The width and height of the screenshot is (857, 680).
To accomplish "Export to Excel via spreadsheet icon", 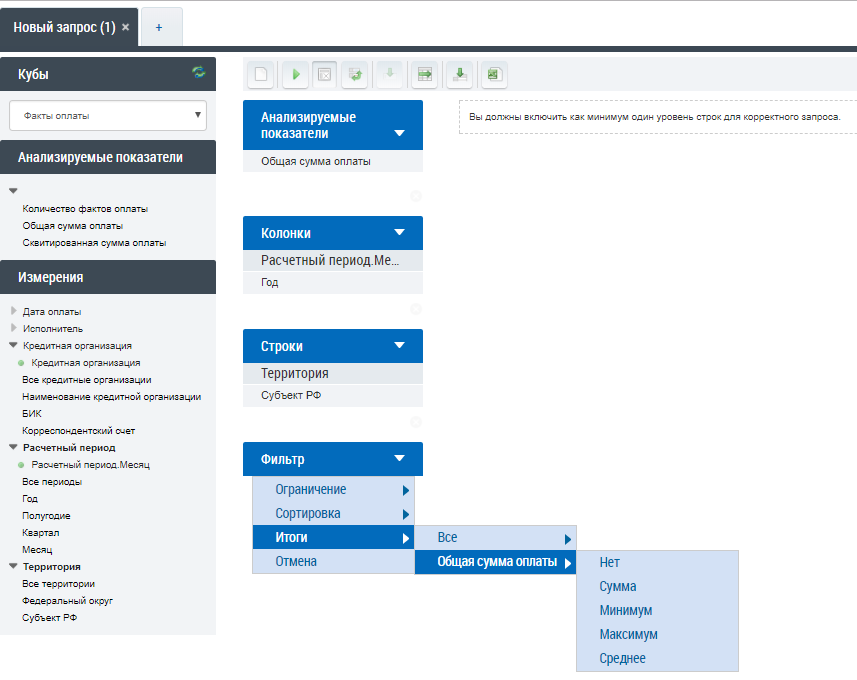I will (x=494, y=74).
